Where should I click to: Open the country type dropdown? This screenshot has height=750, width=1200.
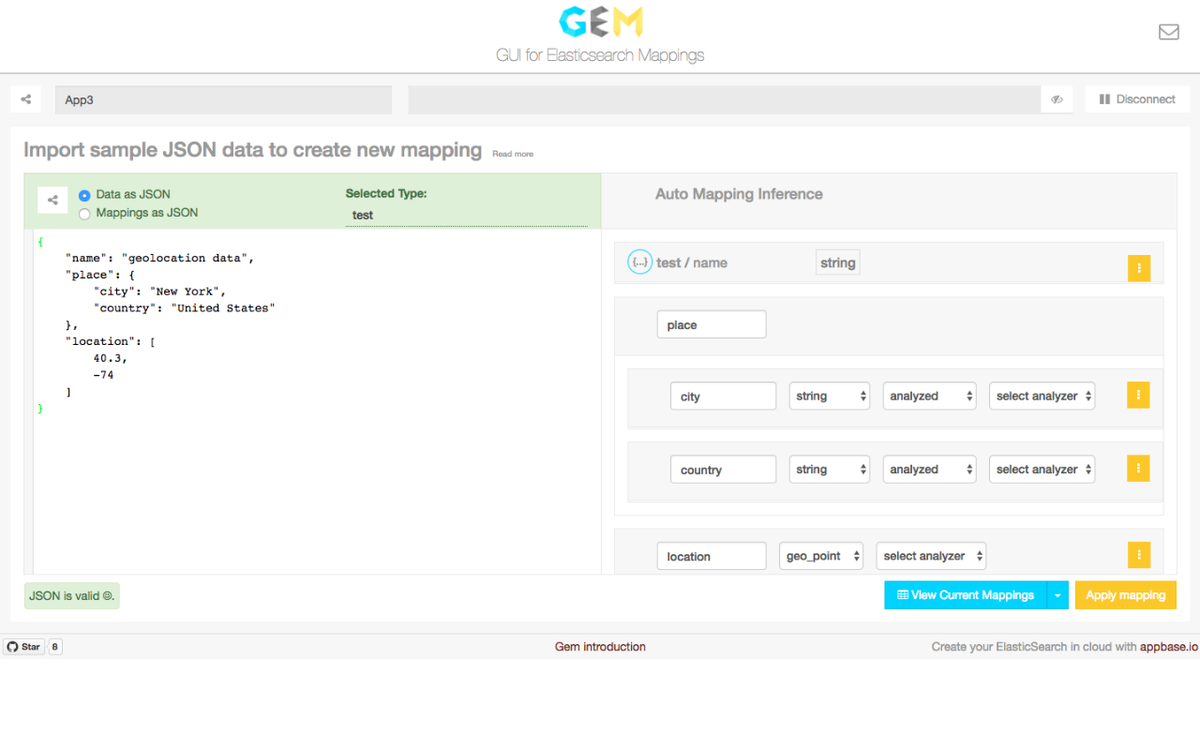830,469
